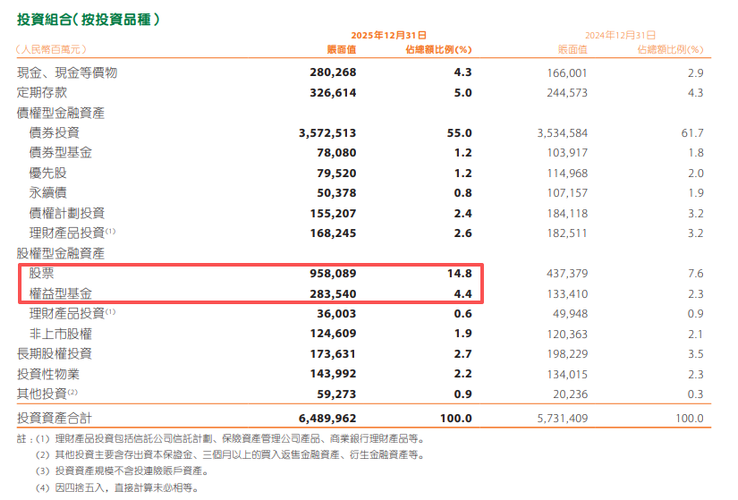Select the row label 定期存款
The height and width of the screenshot is (500, 738).
(x=42, y=93)
